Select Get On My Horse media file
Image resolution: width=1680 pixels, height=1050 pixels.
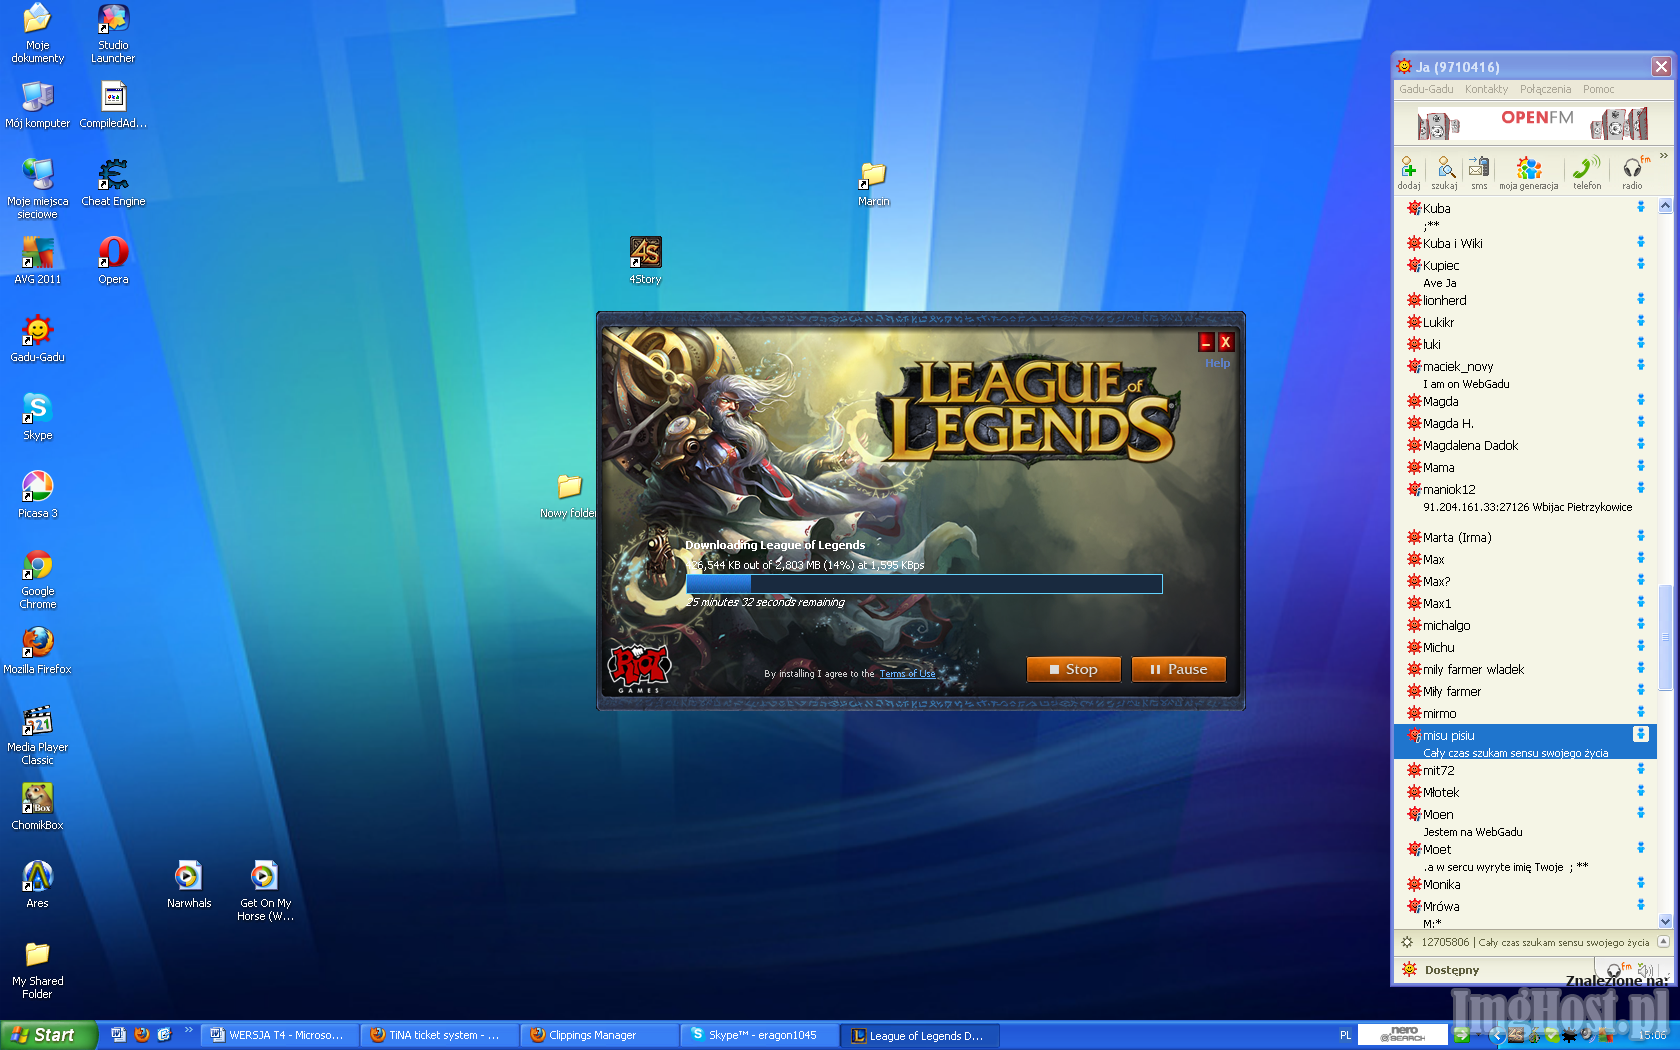[x=265, y=891]
